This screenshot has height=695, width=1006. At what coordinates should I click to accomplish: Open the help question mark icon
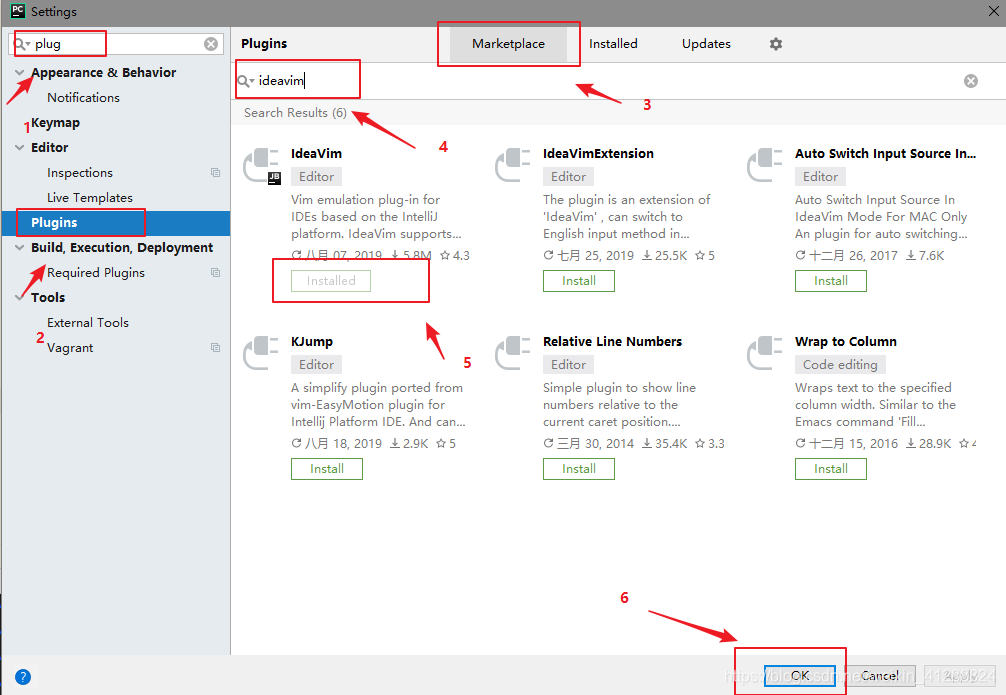pyautogui.click(x=22, y=676)
